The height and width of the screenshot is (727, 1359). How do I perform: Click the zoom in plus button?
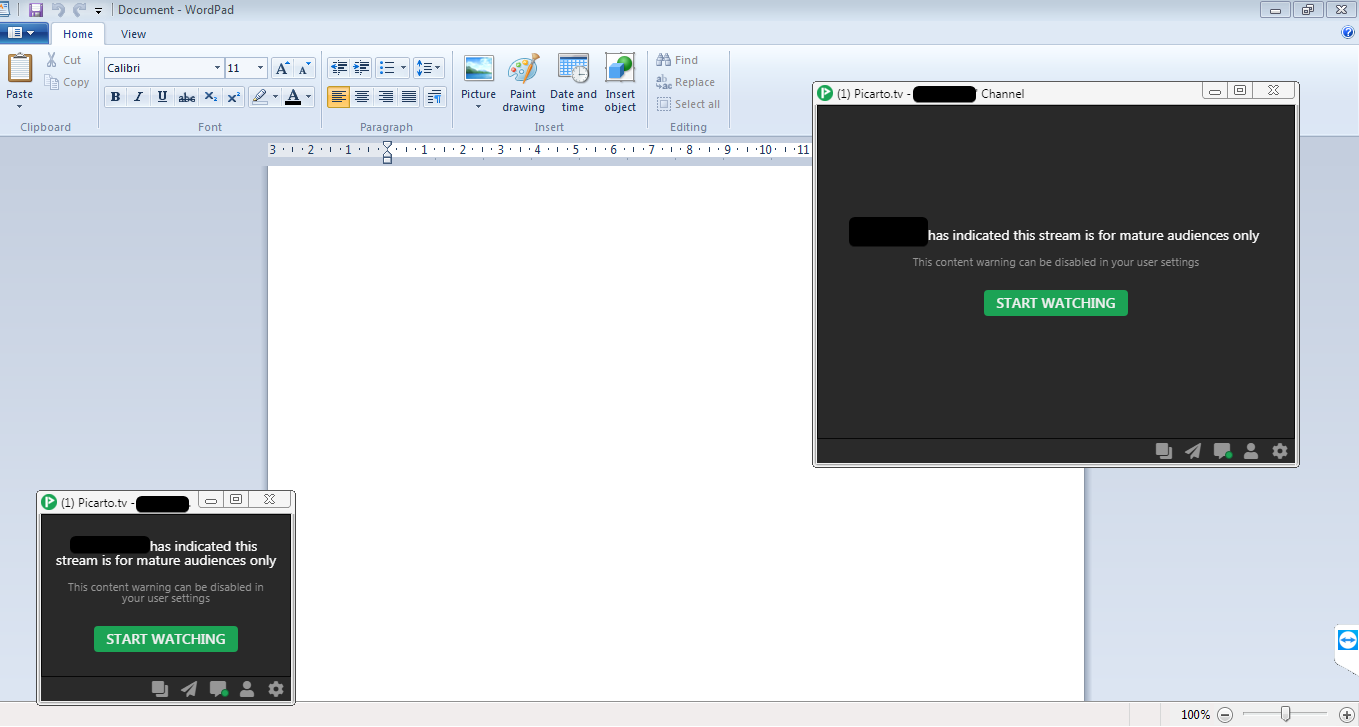coord(1346,714)
